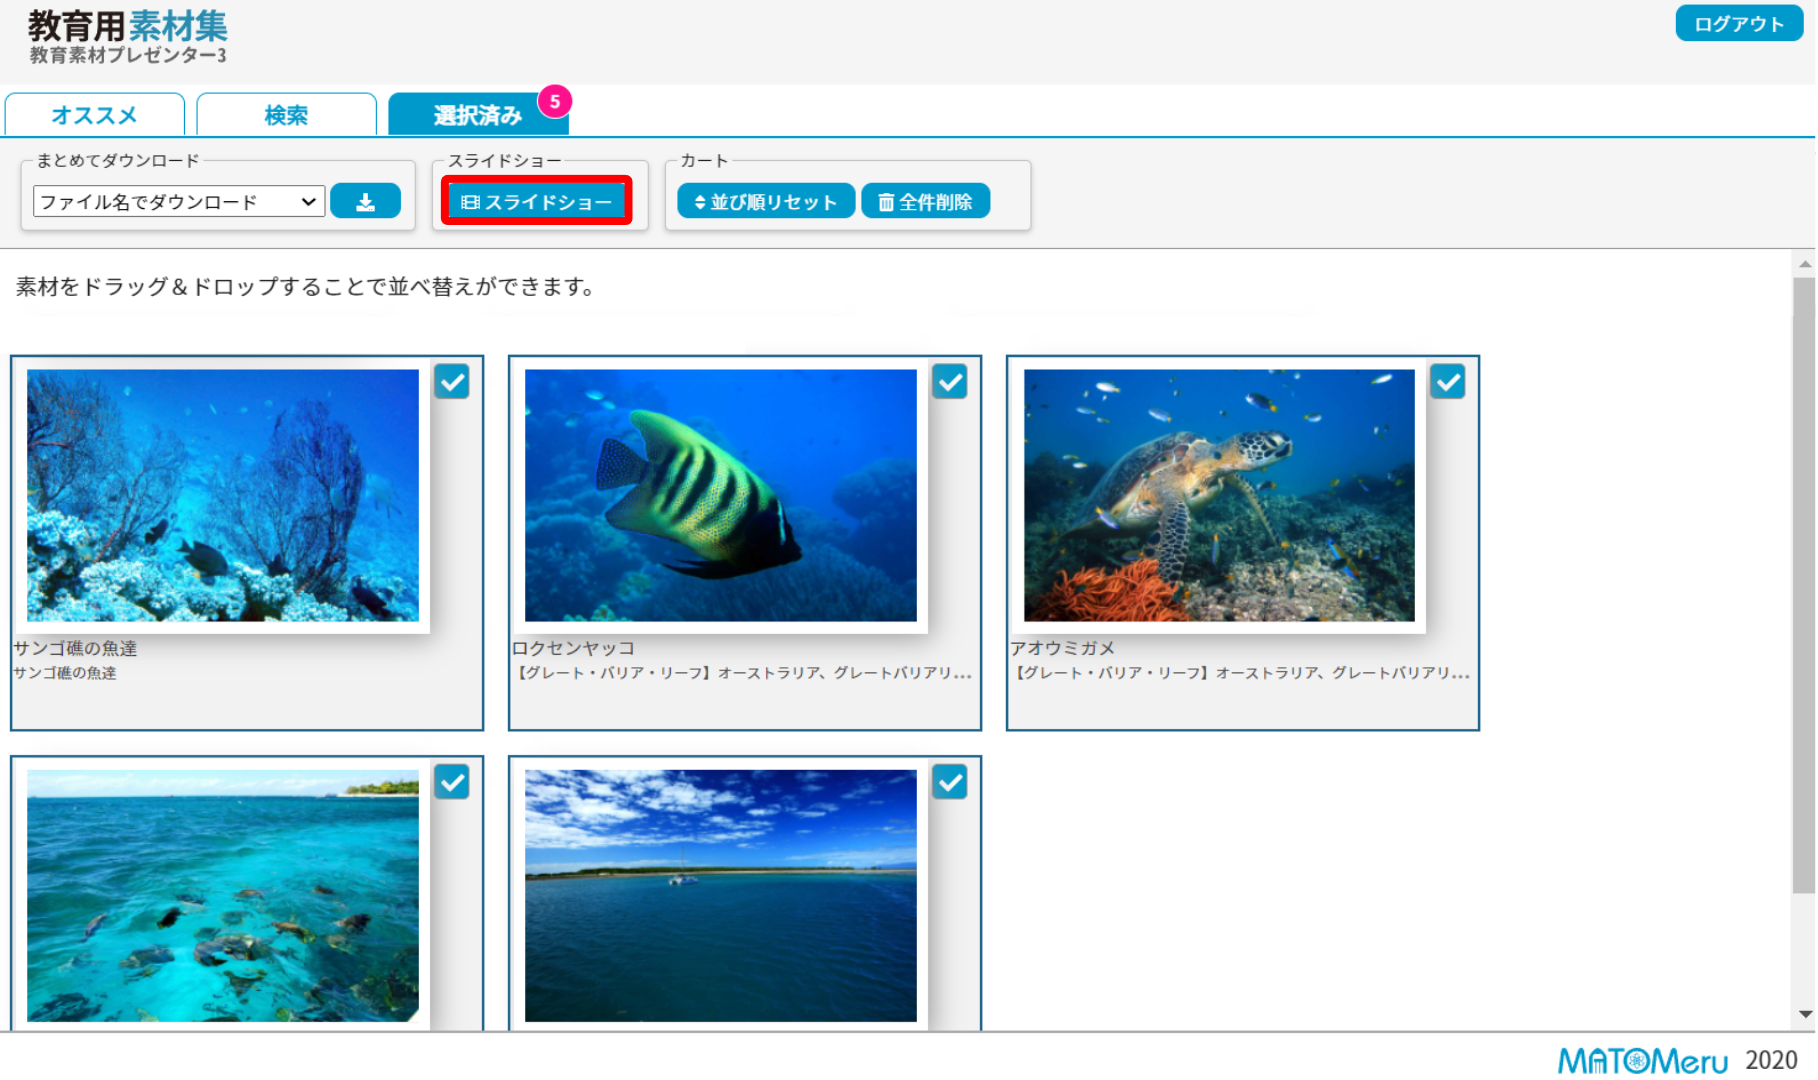
Task: Open the アオウミガメ sea turtle thumbnail
Action: (x=1219, y=495)
